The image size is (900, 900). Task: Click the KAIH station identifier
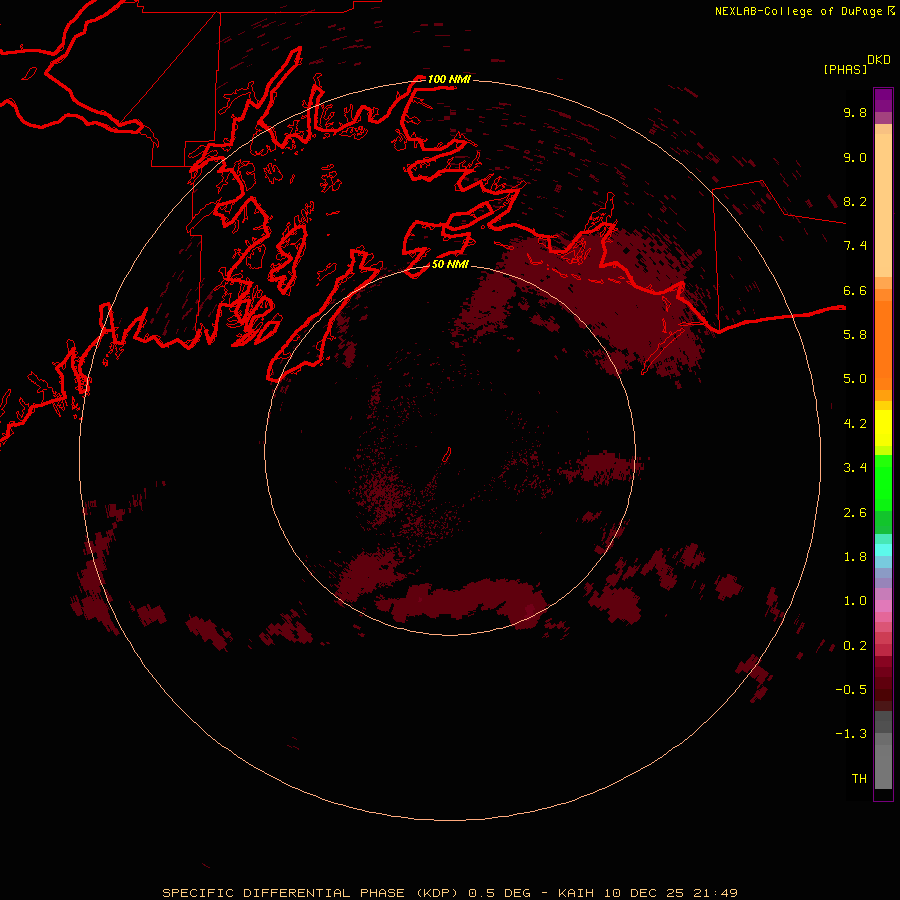tap(576, 893)
